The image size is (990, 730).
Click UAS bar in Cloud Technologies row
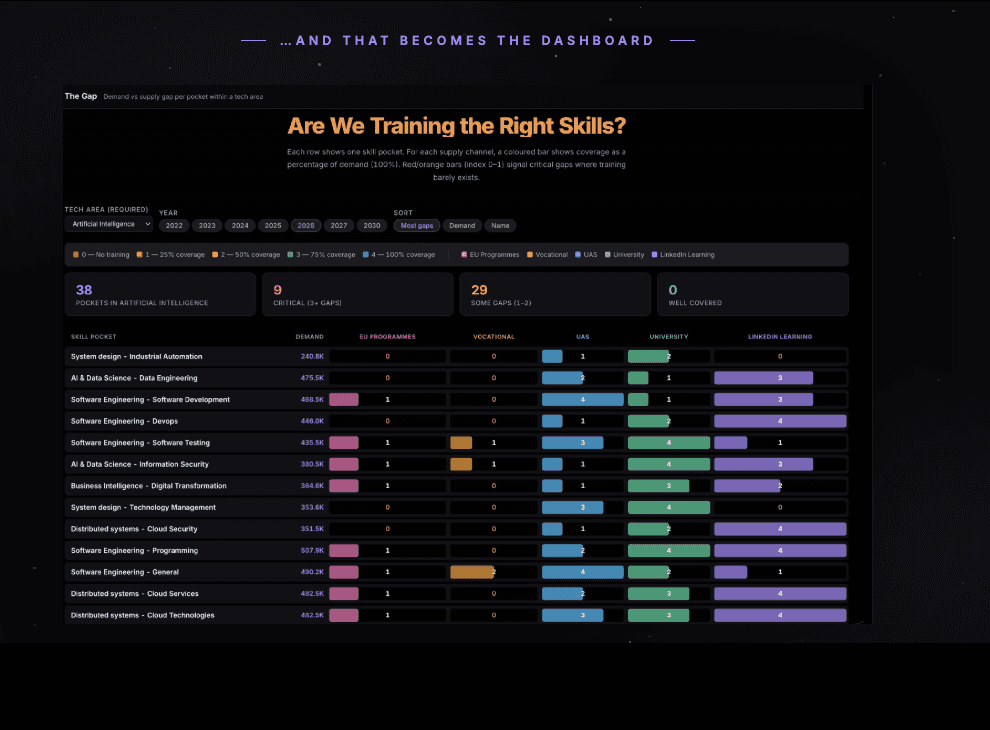pyautogui.click(x=573, y=615)
